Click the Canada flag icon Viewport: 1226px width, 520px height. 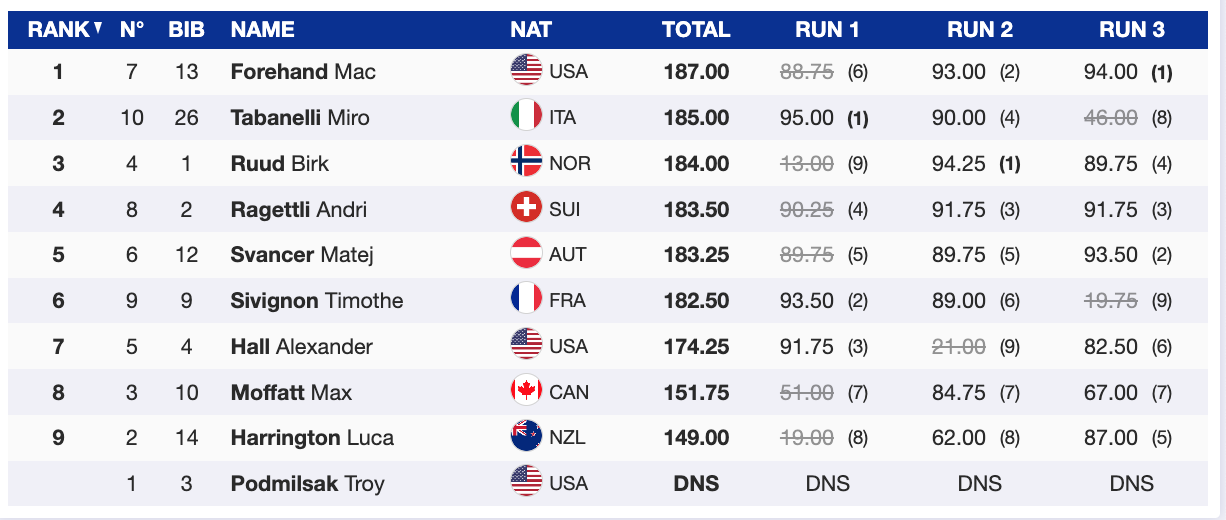tap(526, 392)
